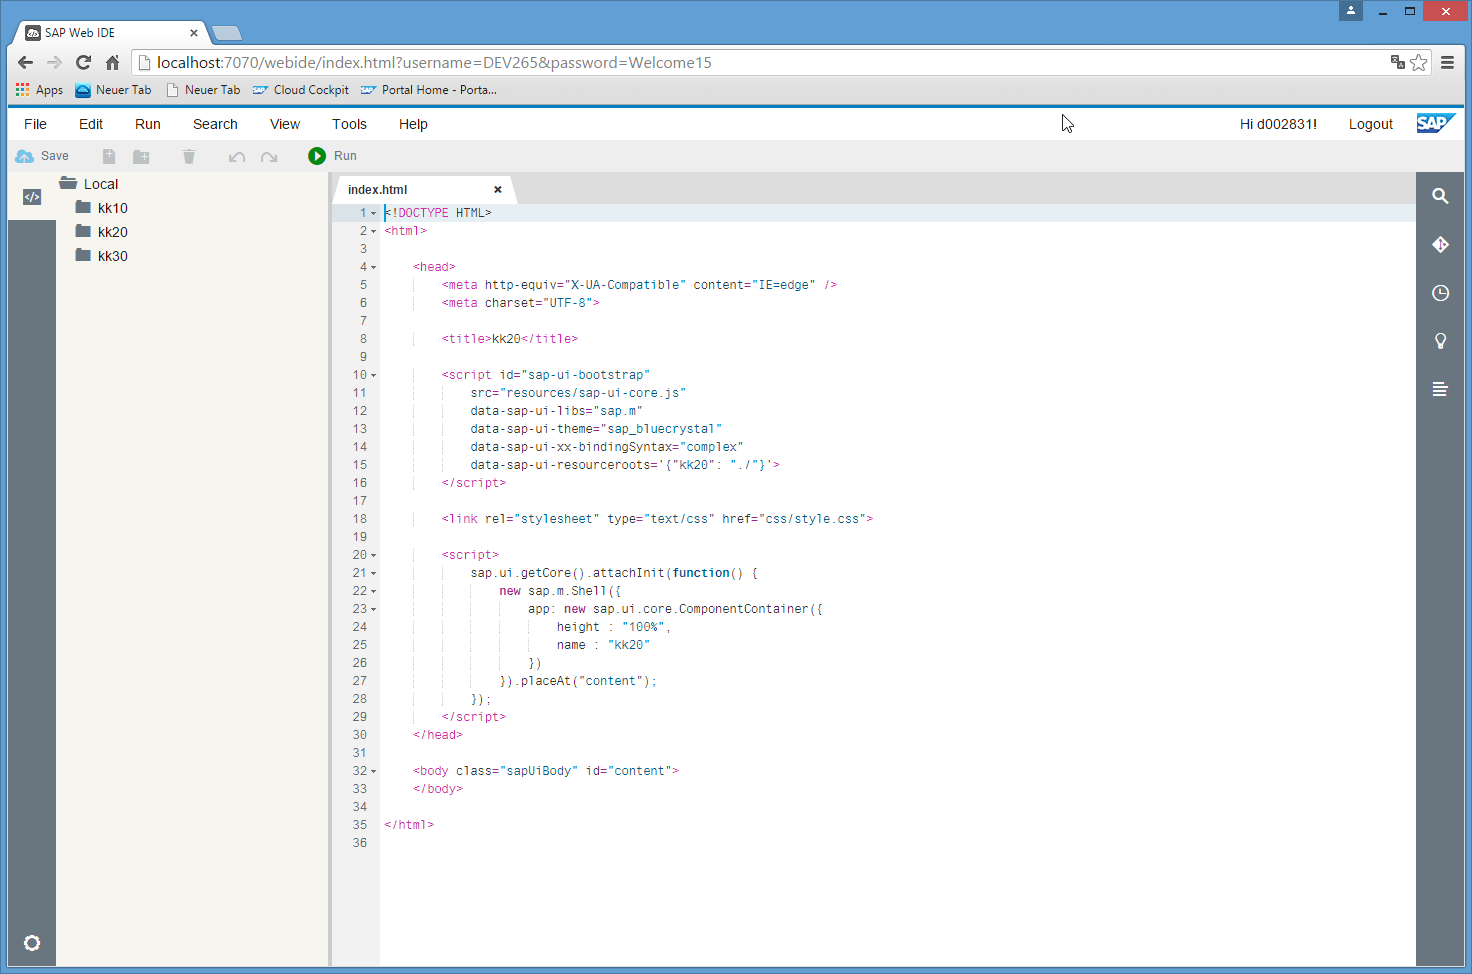Reload the page in browser

(83, 62)
